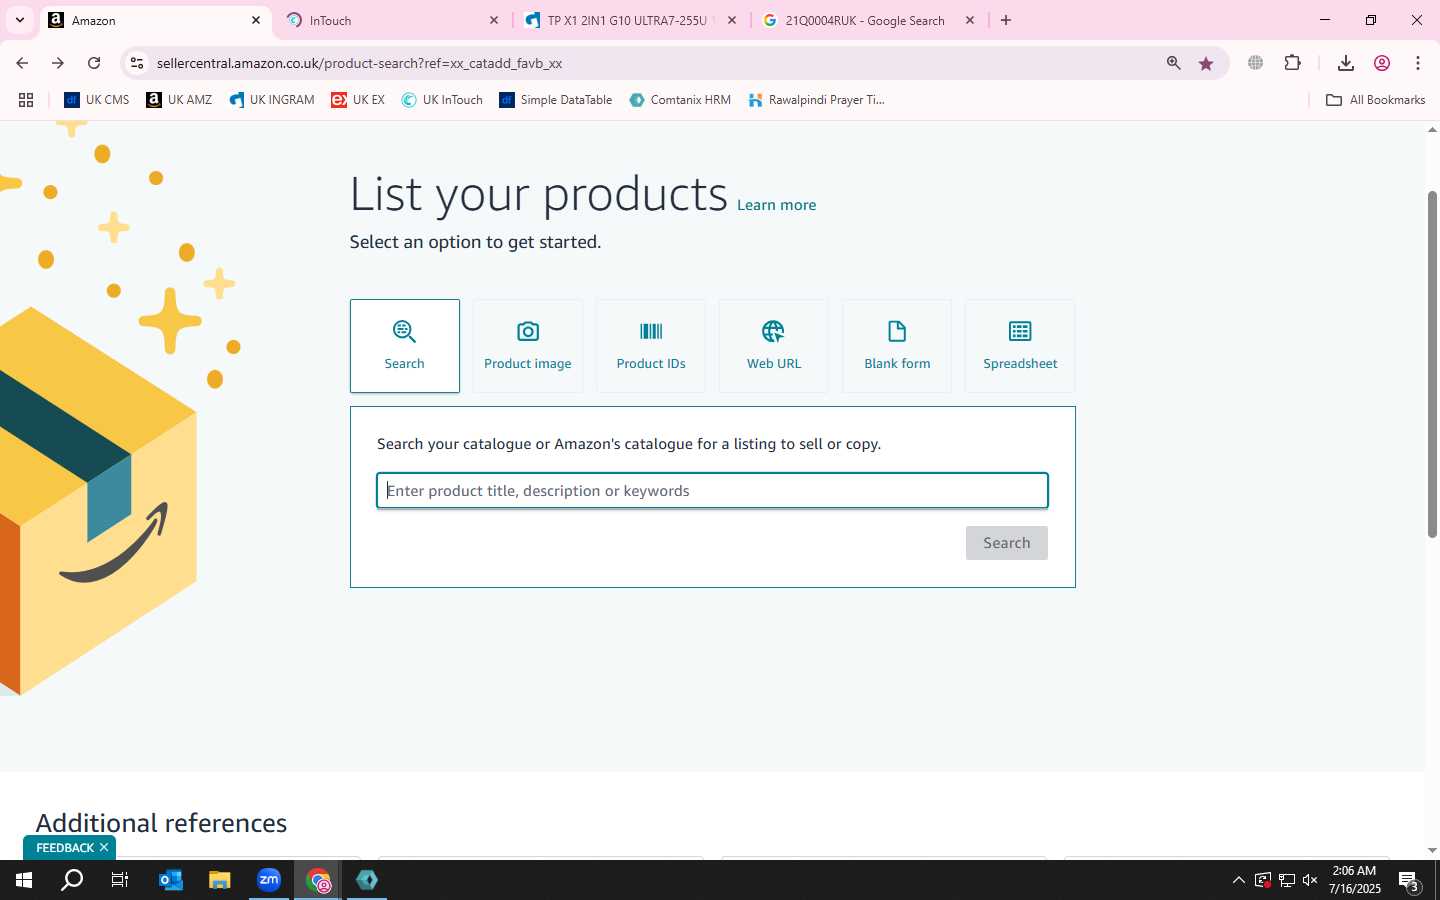
Task: Select the Product IDs barcode option
Action: (651, 346)
